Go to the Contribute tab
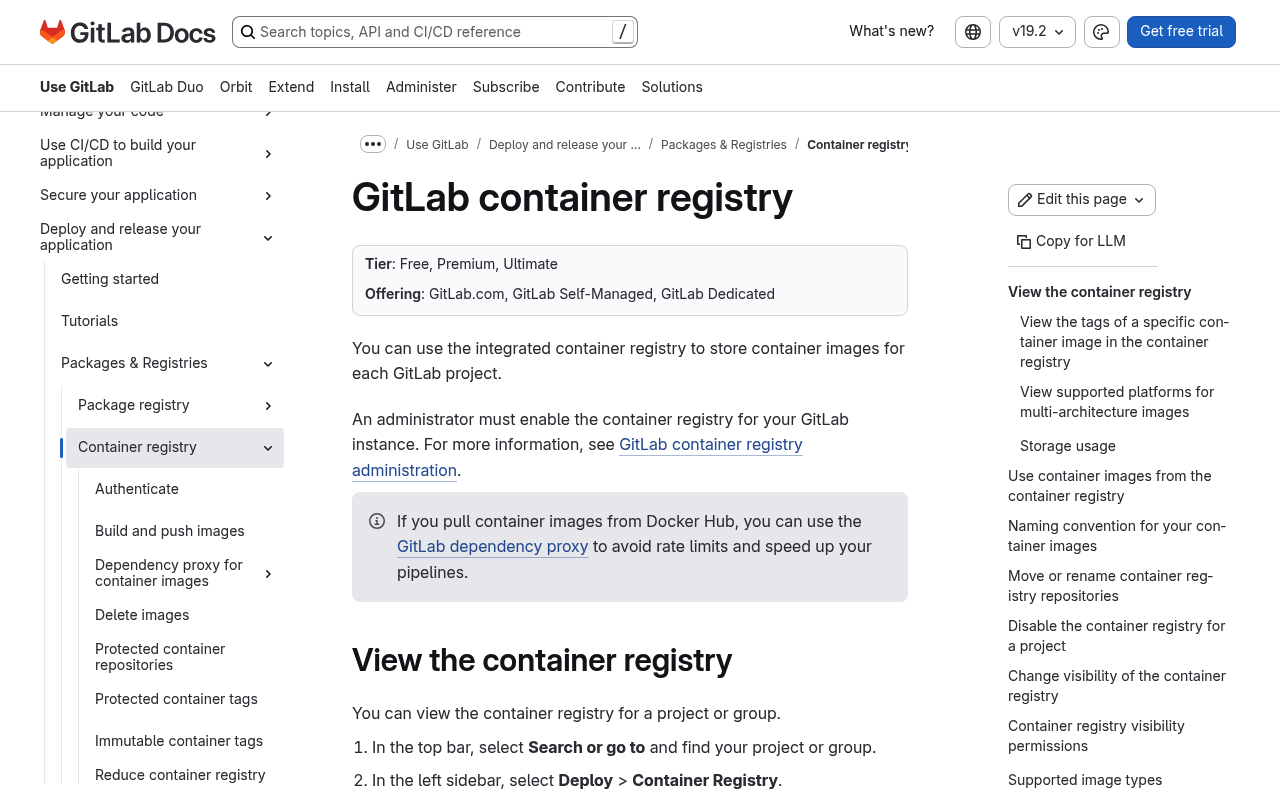 tap(590, 87)
